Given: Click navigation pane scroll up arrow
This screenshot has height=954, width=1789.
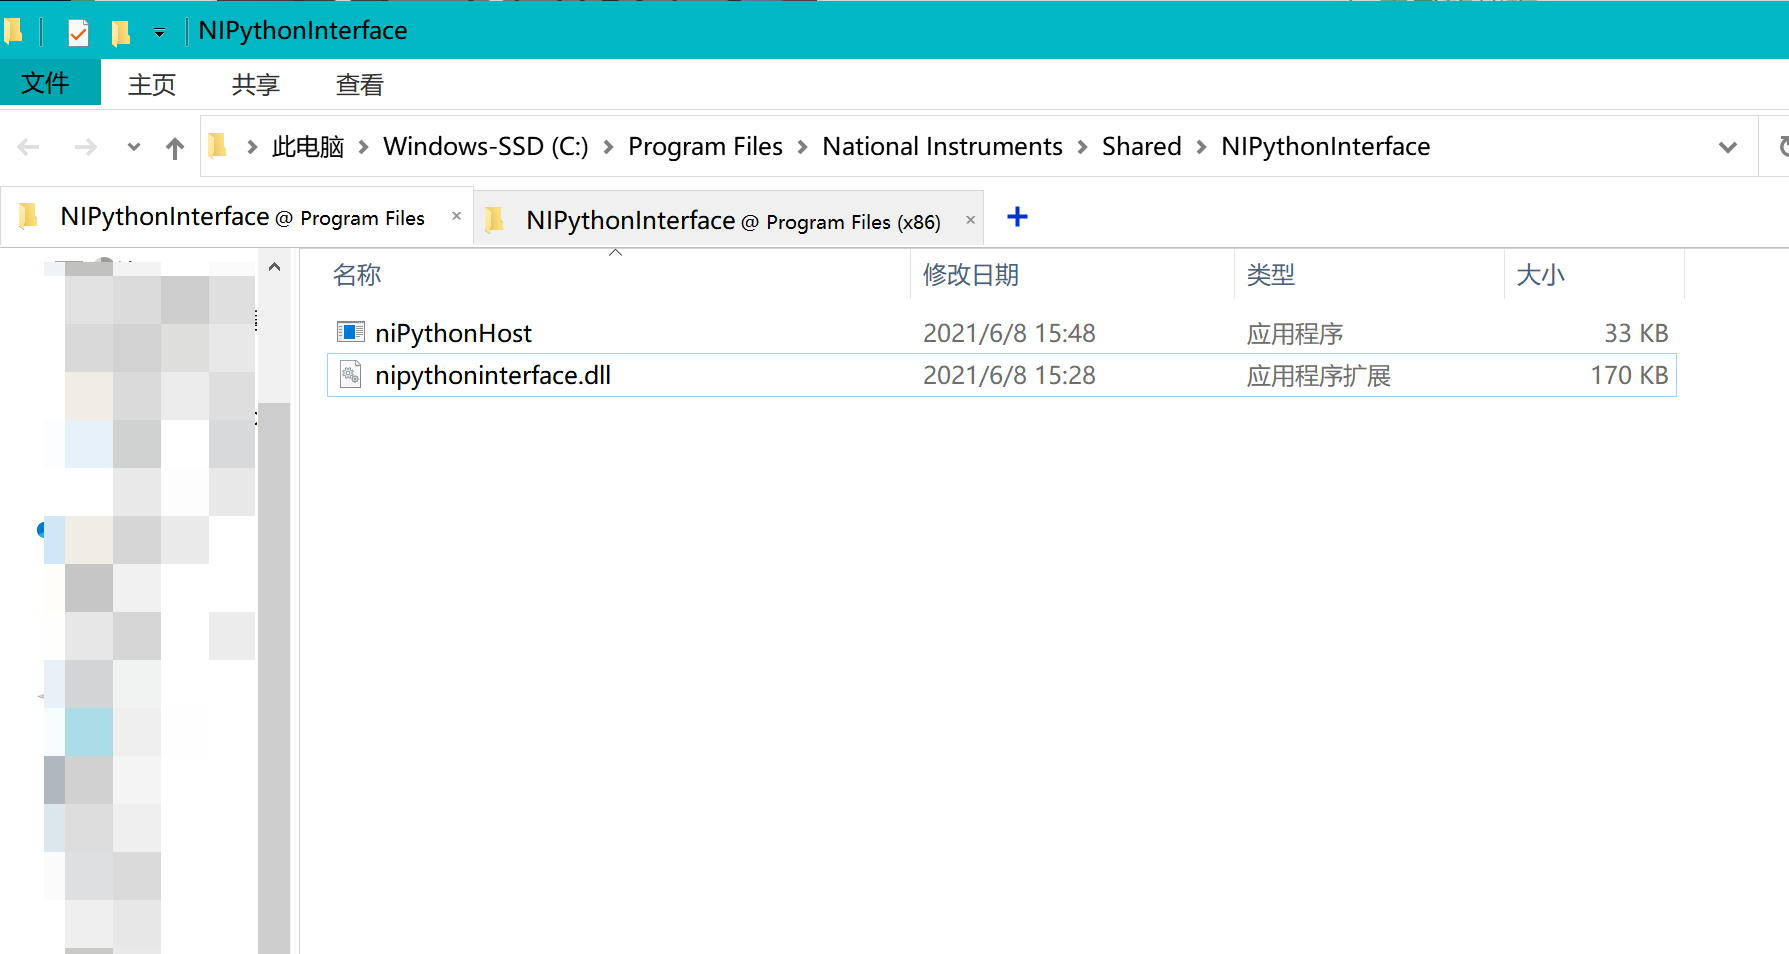Looking at the screenshot, I should pyautogui.click(x=274, y=267).
